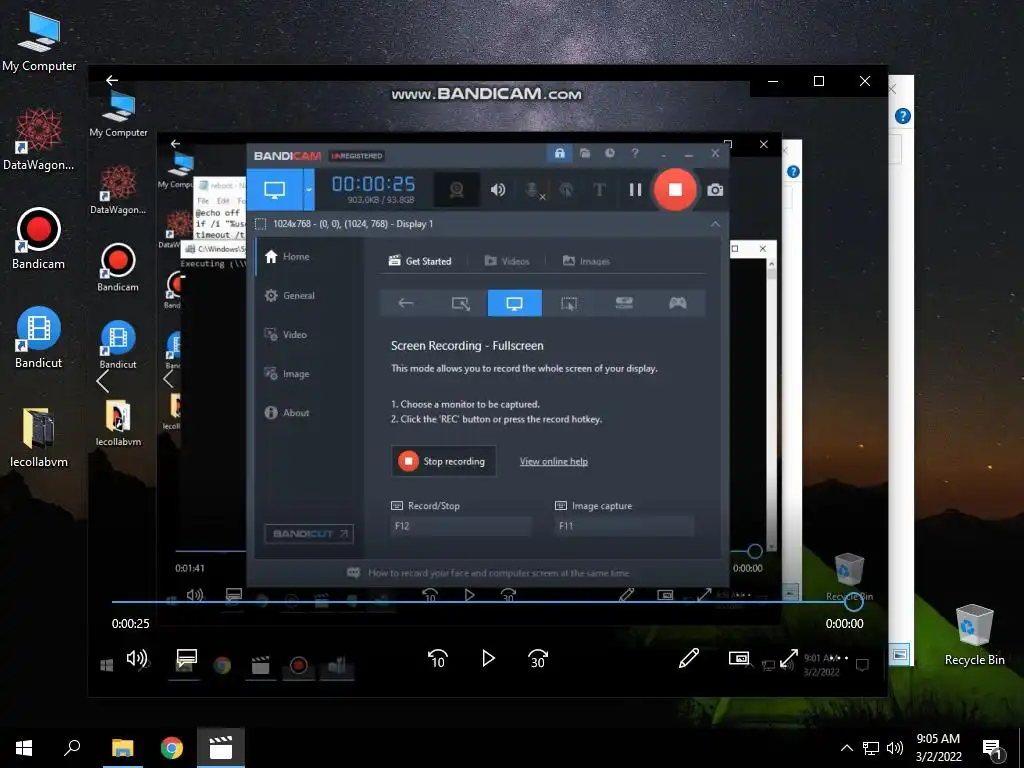The width and height of the screenshot is (1024, 768).
Task: Click the Image capture hotkey field showing F11
Action: coord(624,526)
